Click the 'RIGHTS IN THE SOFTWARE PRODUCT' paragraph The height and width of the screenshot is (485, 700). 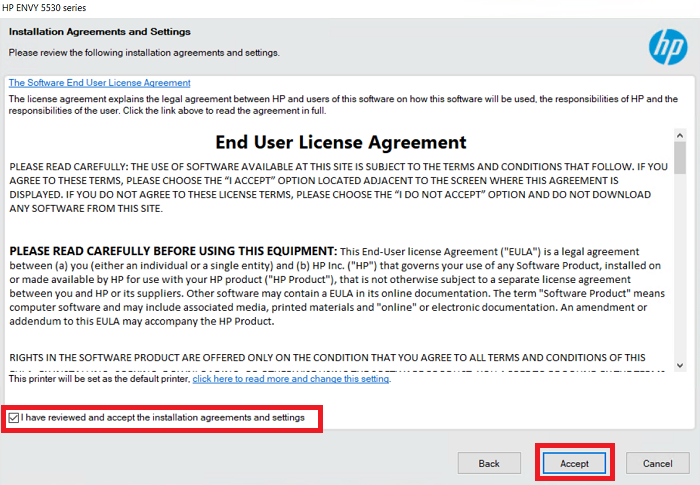point(327,358)
